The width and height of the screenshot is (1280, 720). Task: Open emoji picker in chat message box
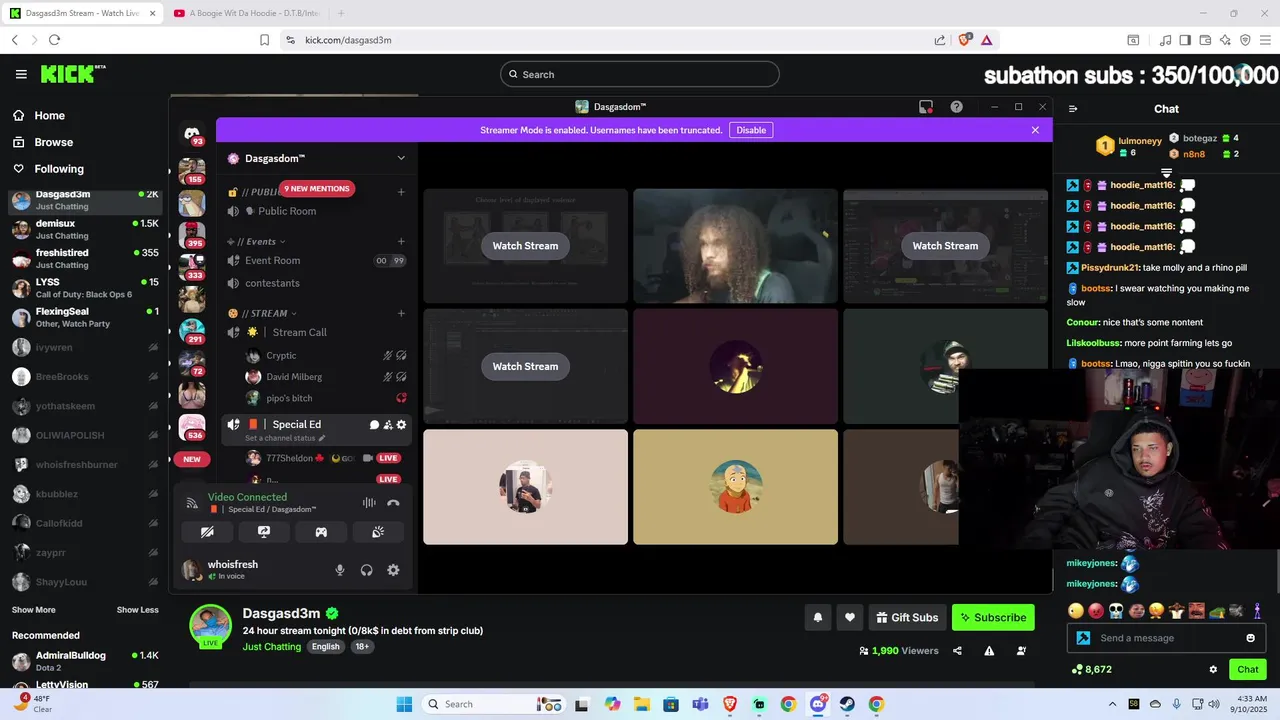point(1250,638)
